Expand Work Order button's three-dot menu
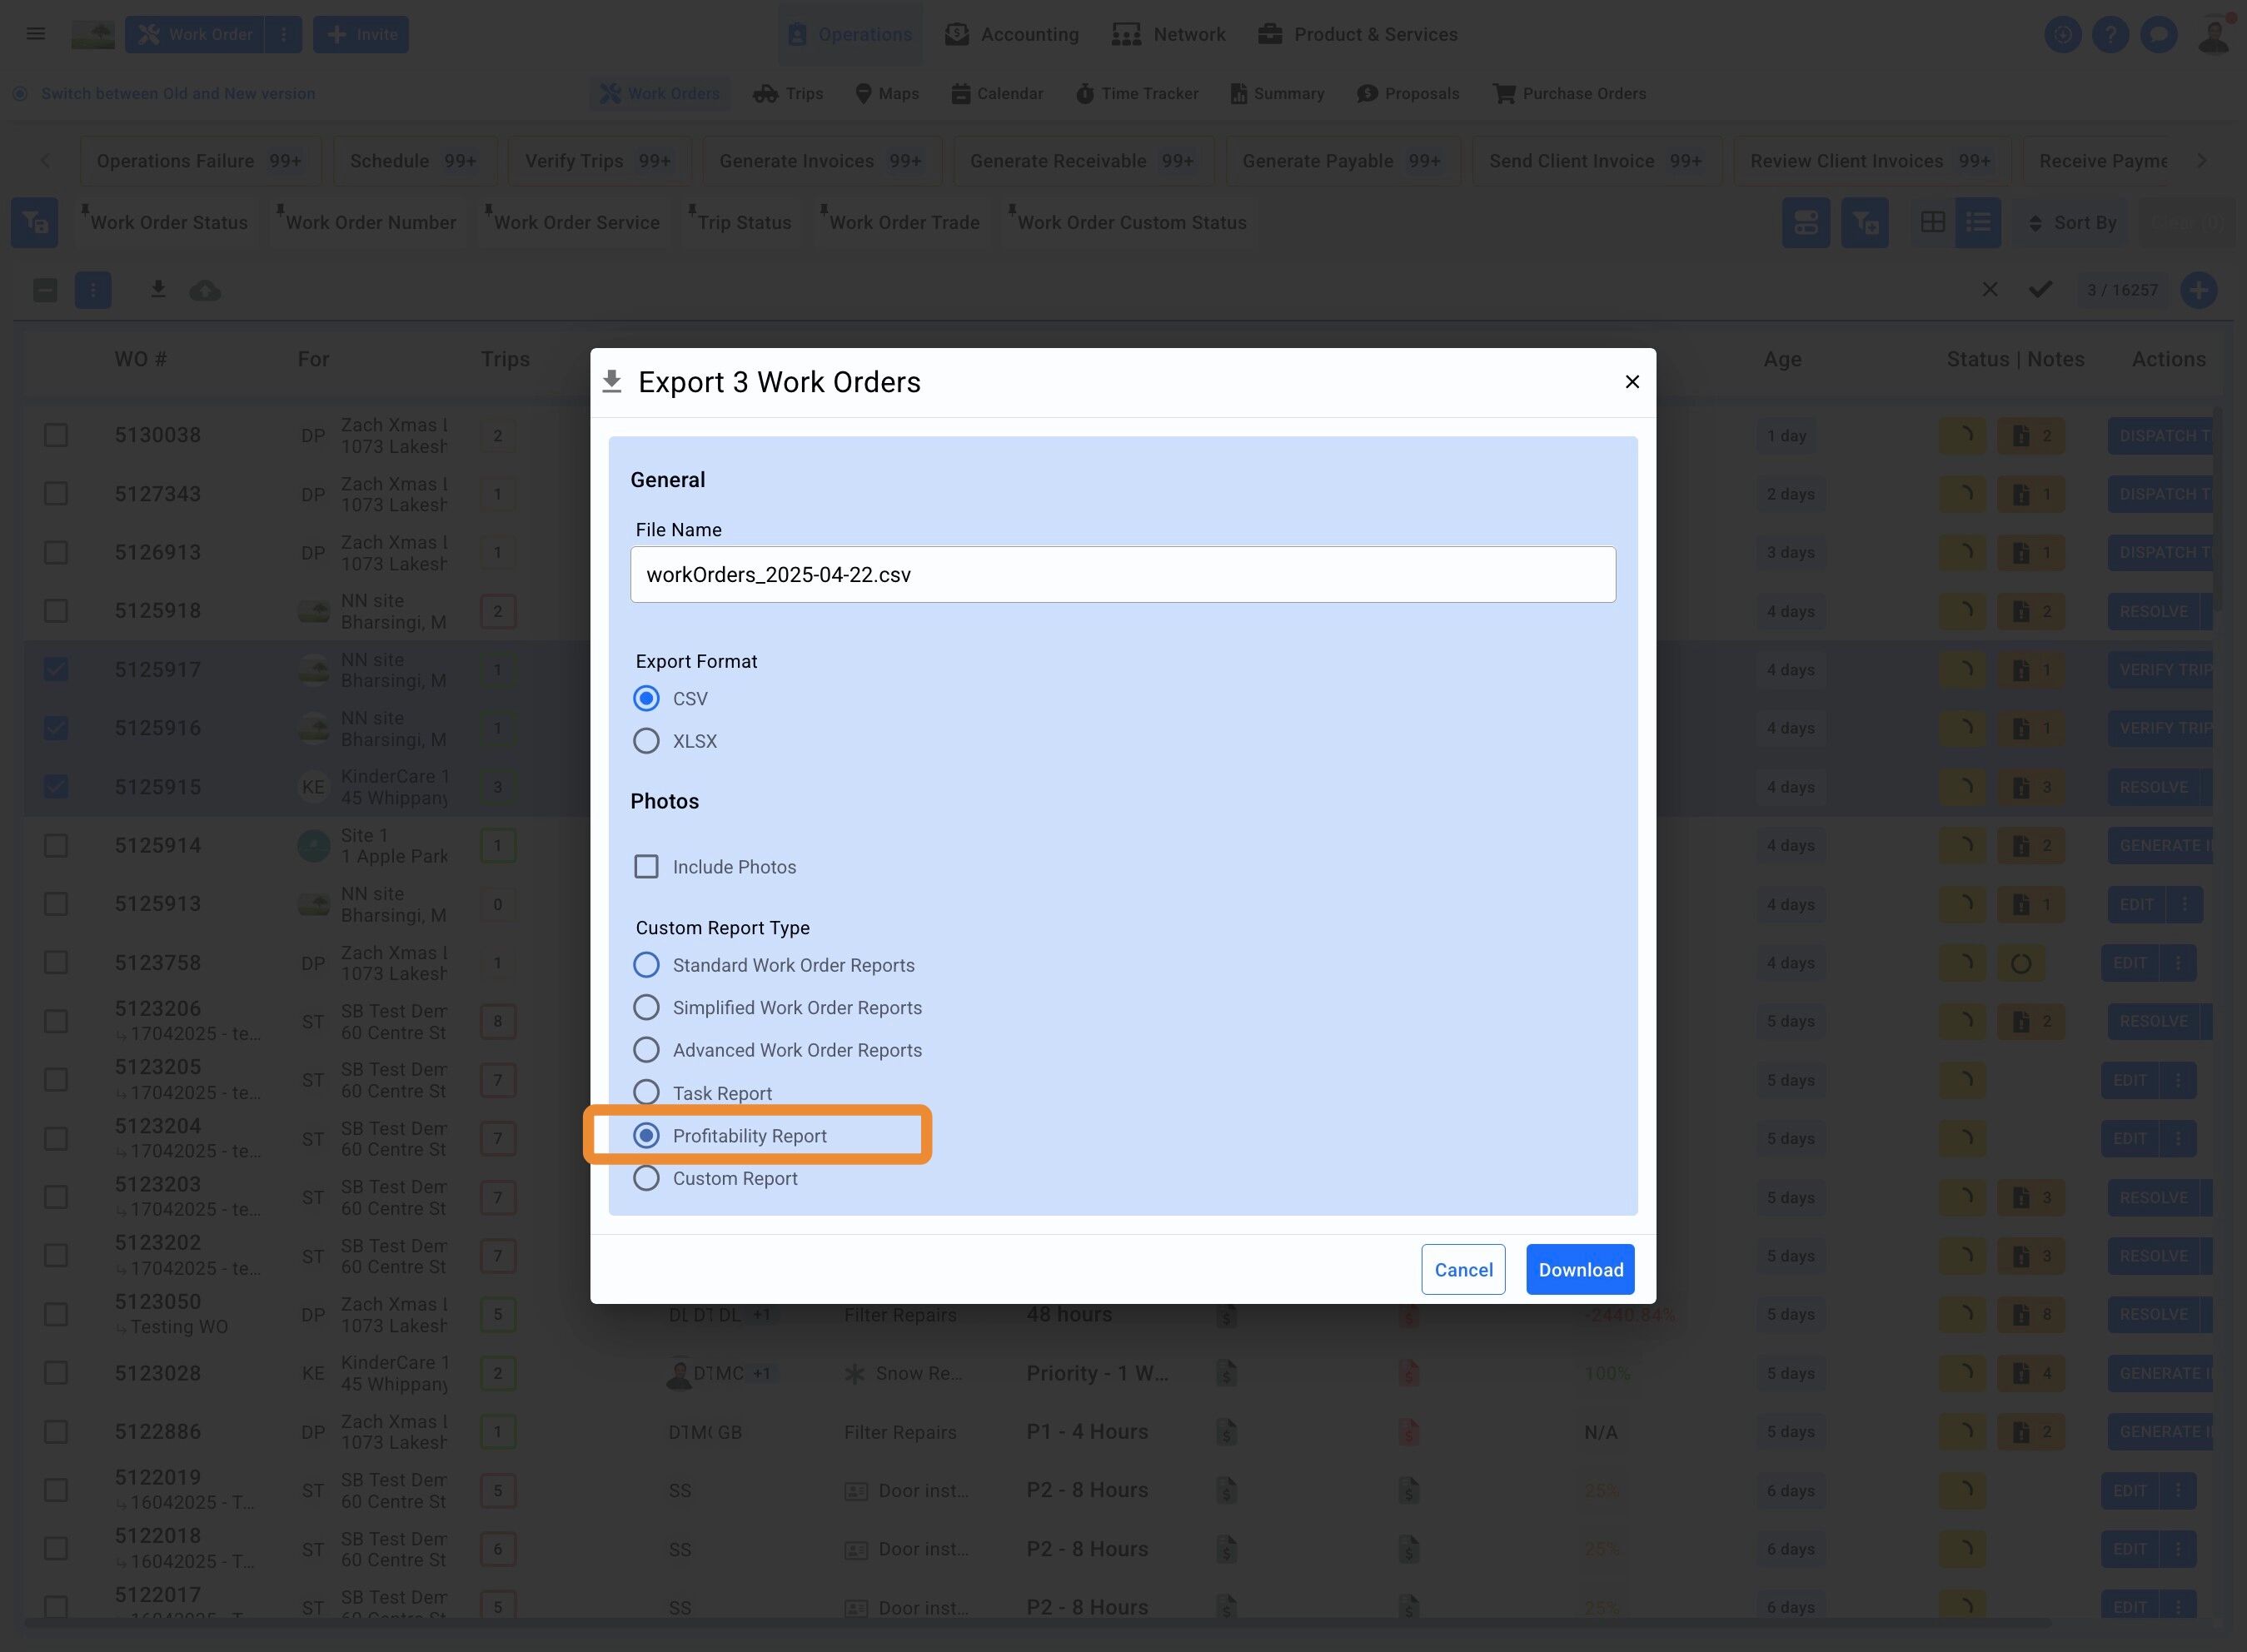 coord(284,34)
